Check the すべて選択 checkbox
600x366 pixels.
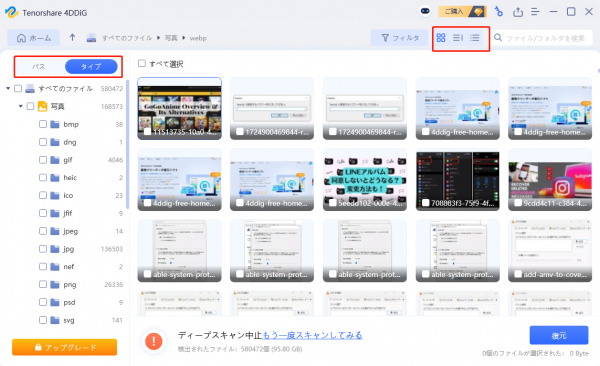pyautogui.click(x=142, y=63)
